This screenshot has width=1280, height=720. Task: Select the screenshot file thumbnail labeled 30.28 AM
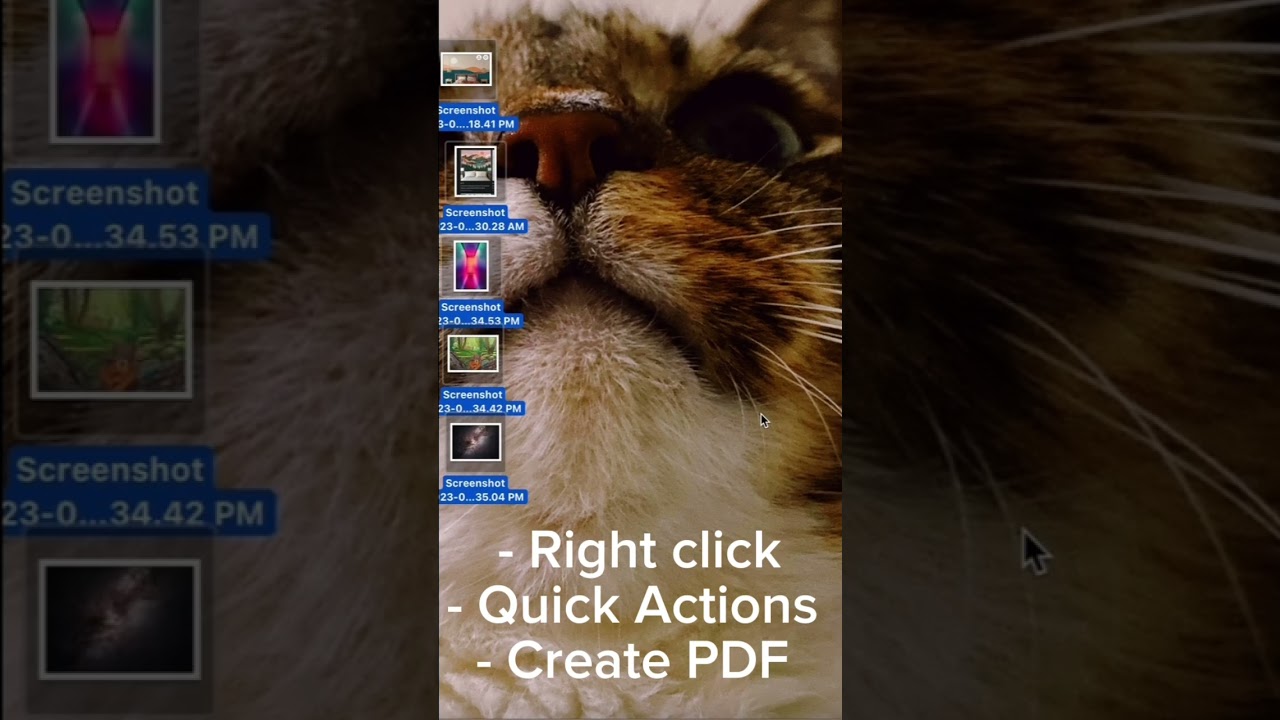(x=475, y=172)
